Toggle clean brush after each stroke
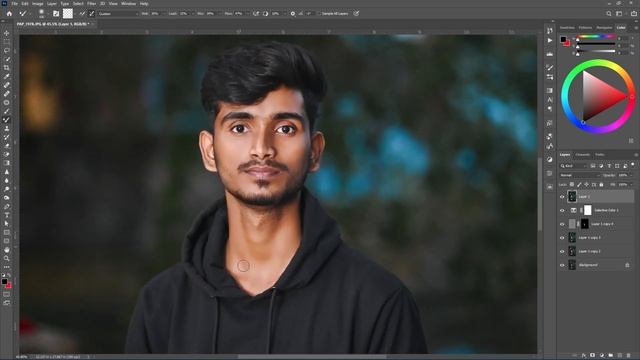640x360 pixels. [92, 13]
